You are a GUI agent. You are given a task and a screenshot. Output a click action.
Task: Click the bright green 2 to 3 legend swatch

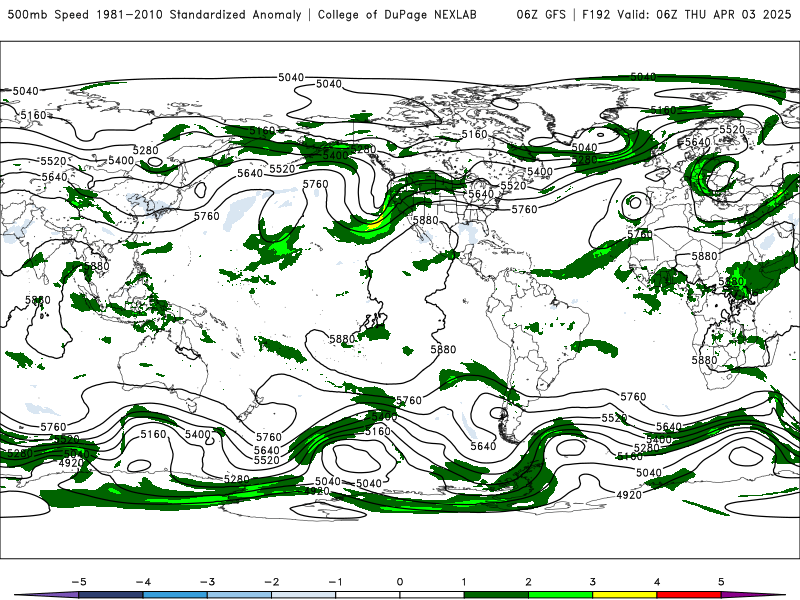560,595
